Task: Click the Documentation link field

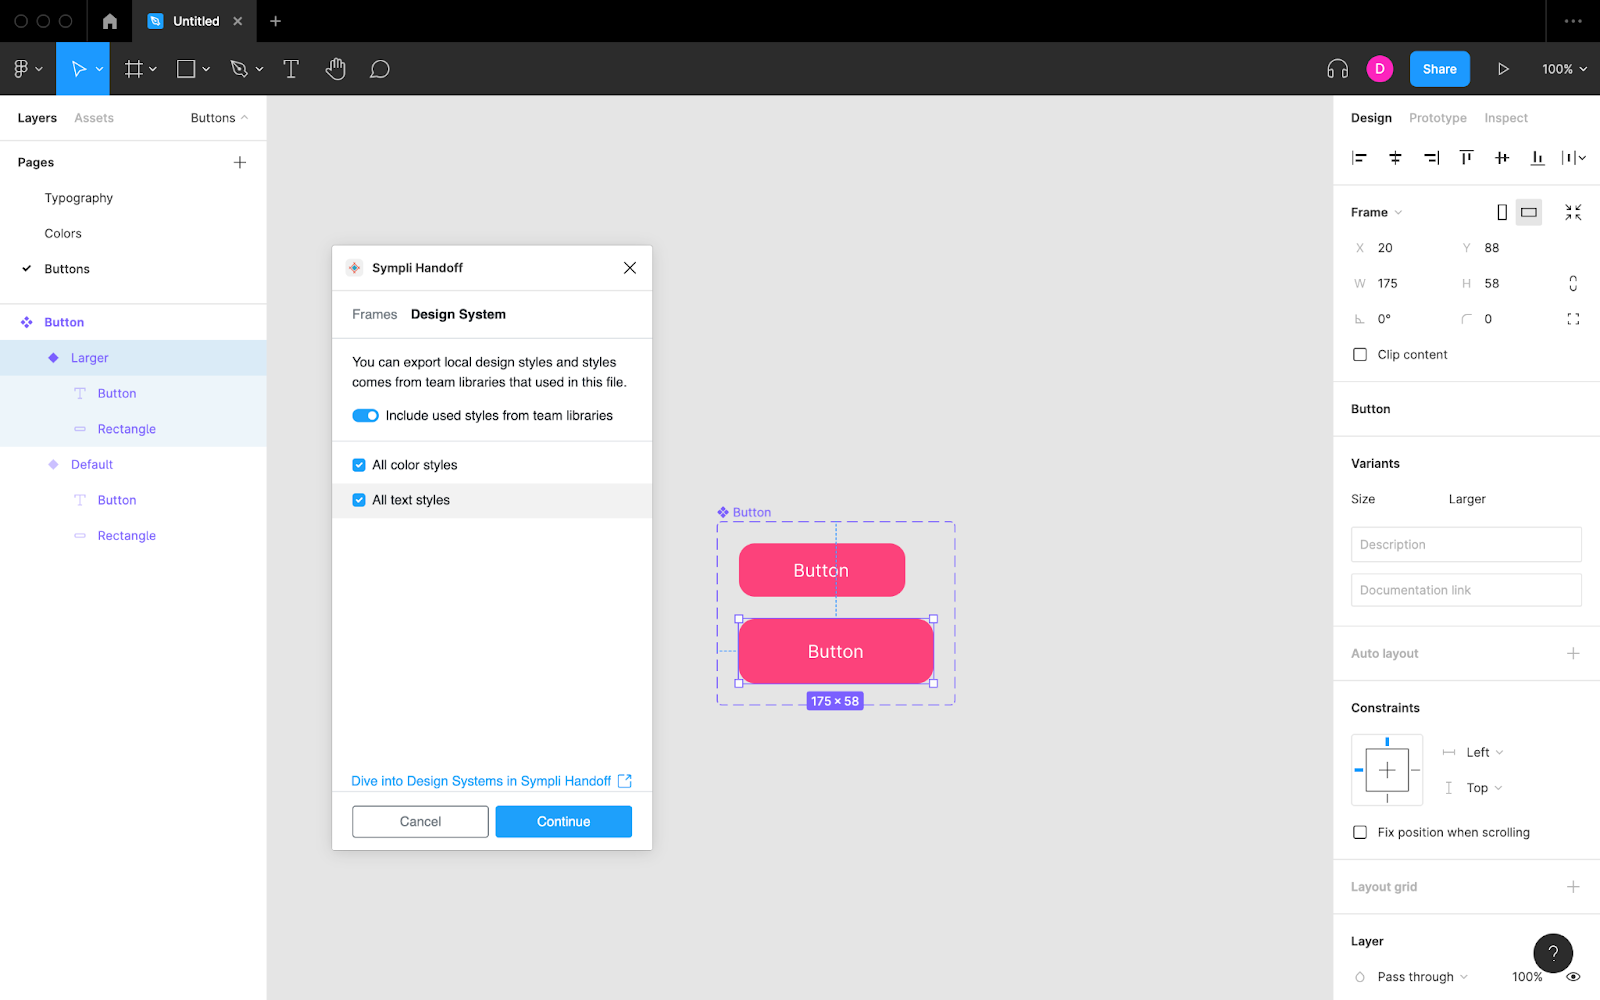Action: click(1466, 590)
